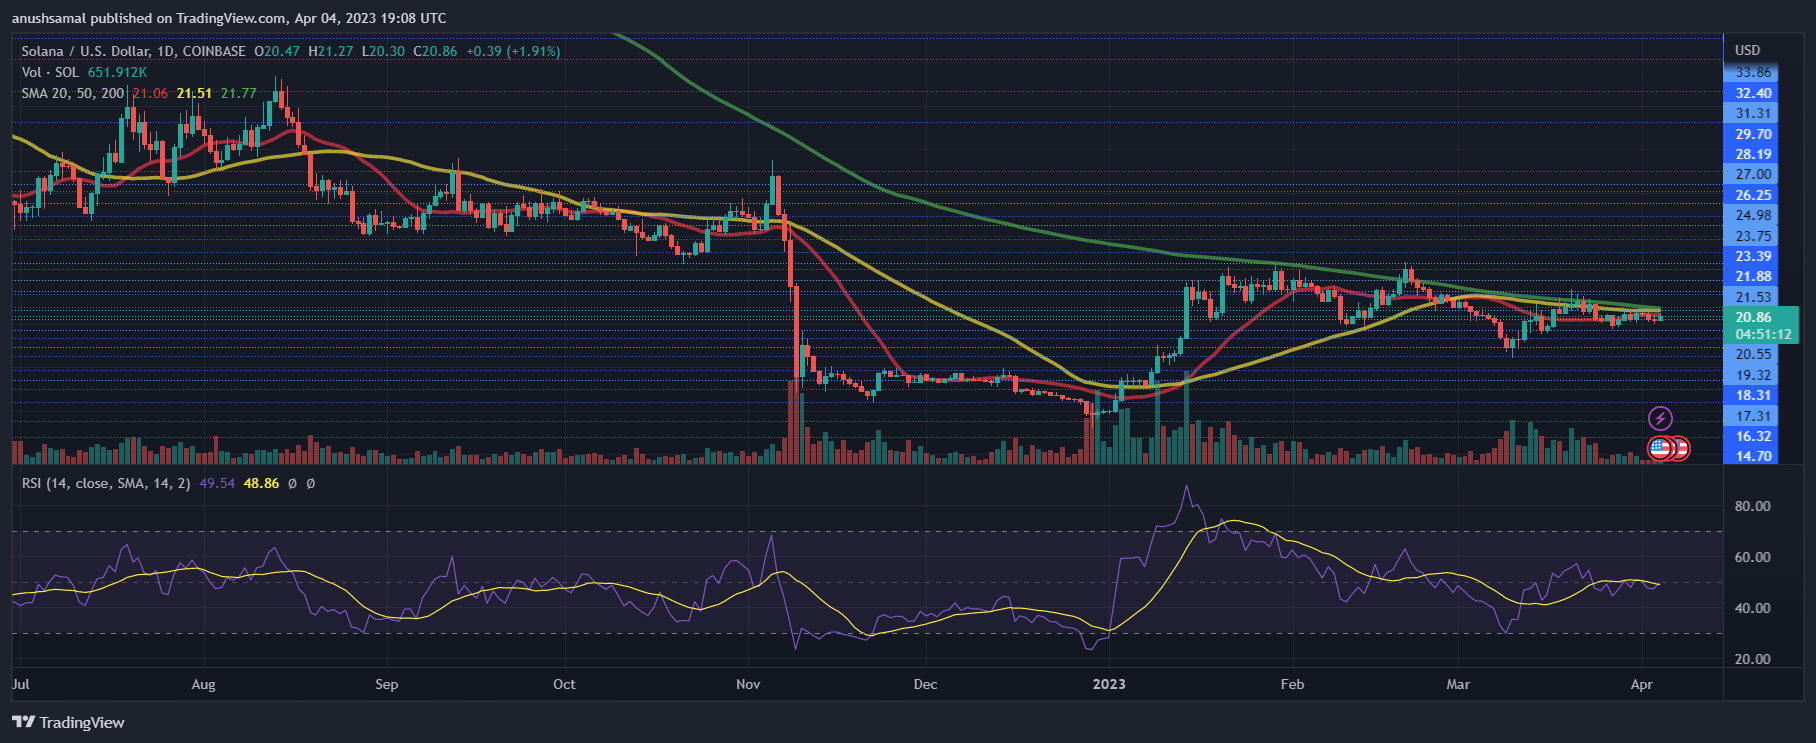Viewport: 1816px width, 743px height.
Task: Select the 14.70 price level label
Action: [x=1753, y=456]
